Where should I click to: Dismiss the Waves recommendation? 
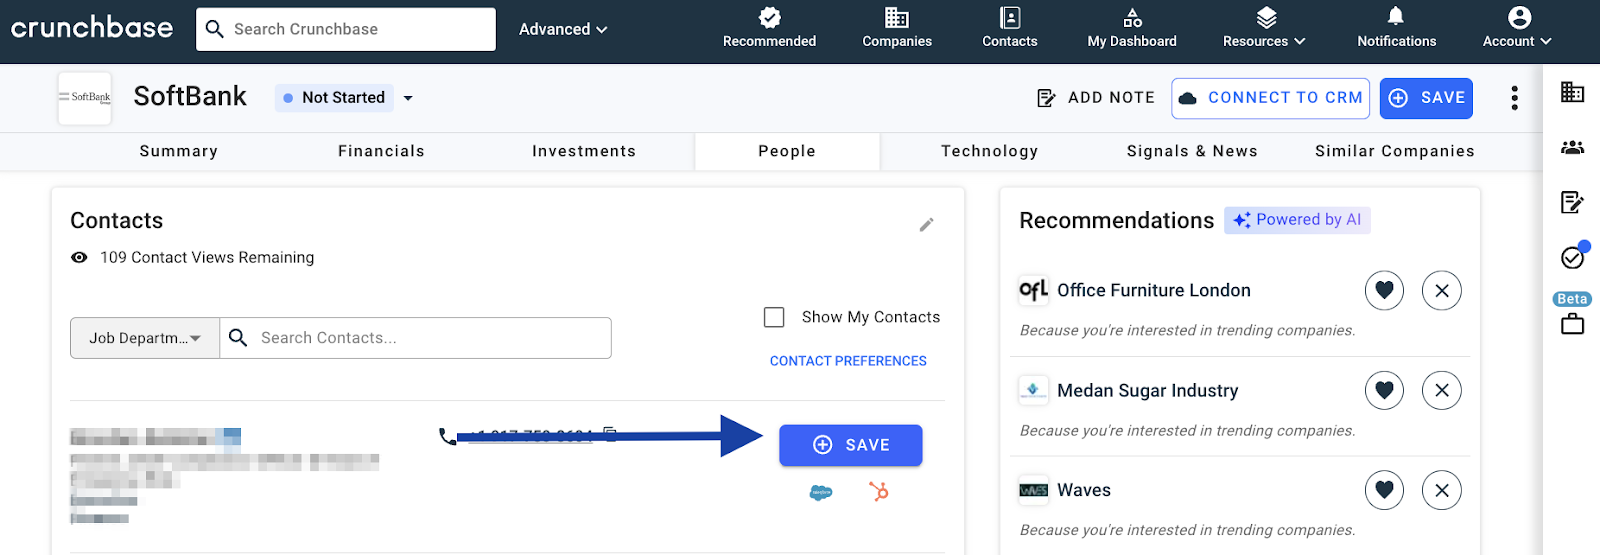click(1442, 490)
